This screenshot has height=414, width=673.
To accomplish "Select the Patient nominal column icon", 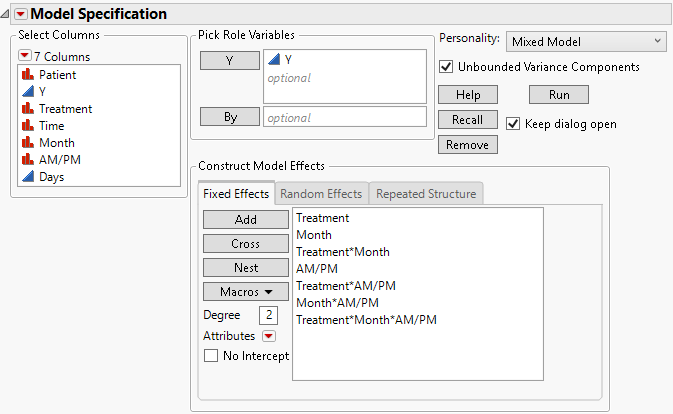I will click(27, 75).
